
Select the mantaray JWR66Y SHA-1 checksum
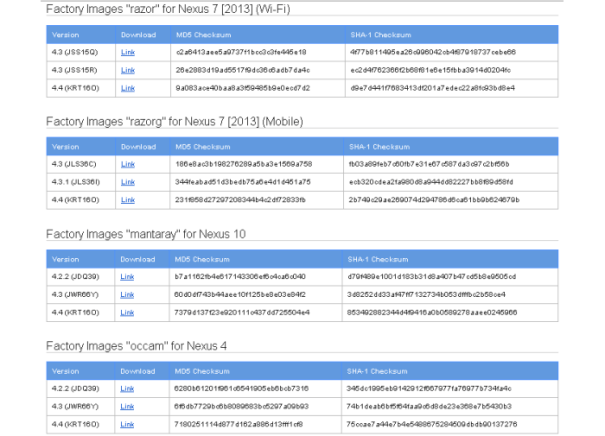(x=426, y=295)
